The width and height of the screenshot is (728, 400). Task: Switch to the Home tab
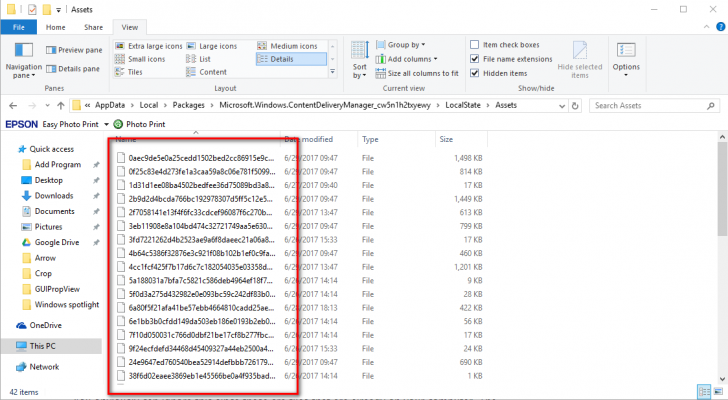pyautogui.click(x=56, y=27)
